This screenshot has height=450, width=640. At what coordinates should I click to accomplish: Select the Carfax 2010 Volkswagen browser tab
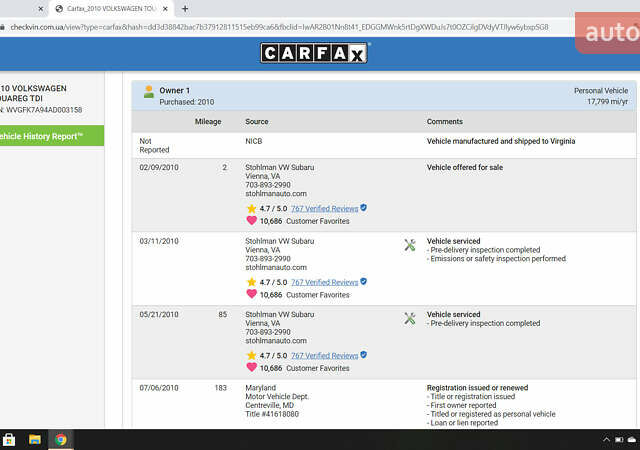[x=105, y=8]
